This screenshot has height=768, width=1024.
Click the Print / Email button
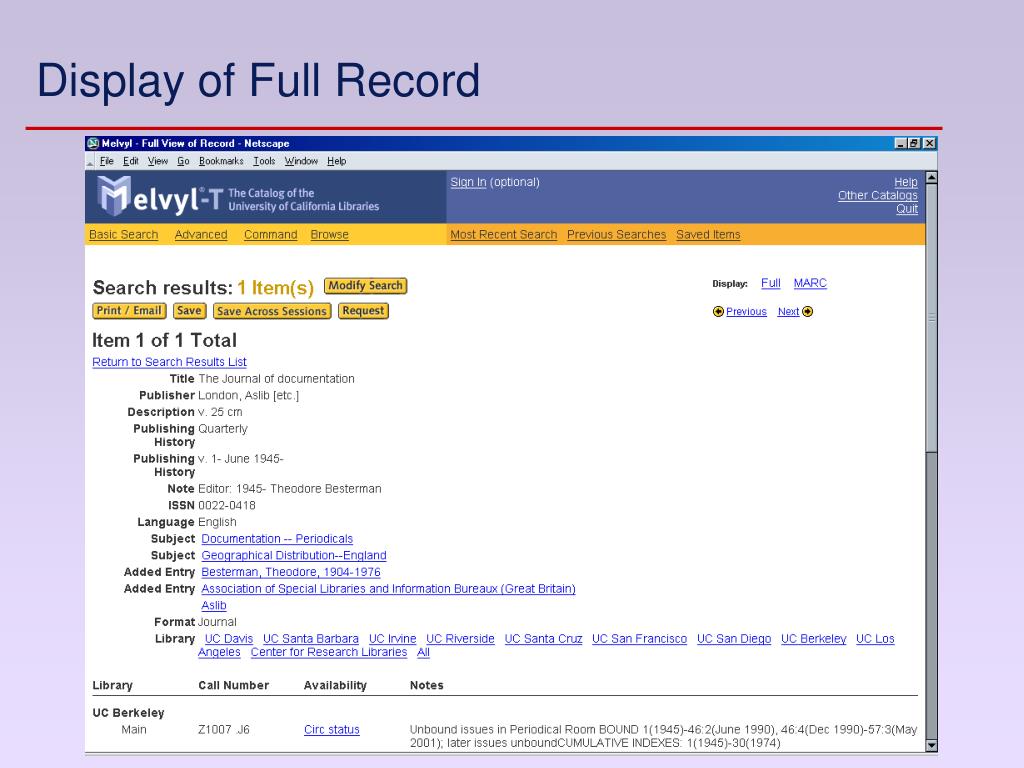129,311
